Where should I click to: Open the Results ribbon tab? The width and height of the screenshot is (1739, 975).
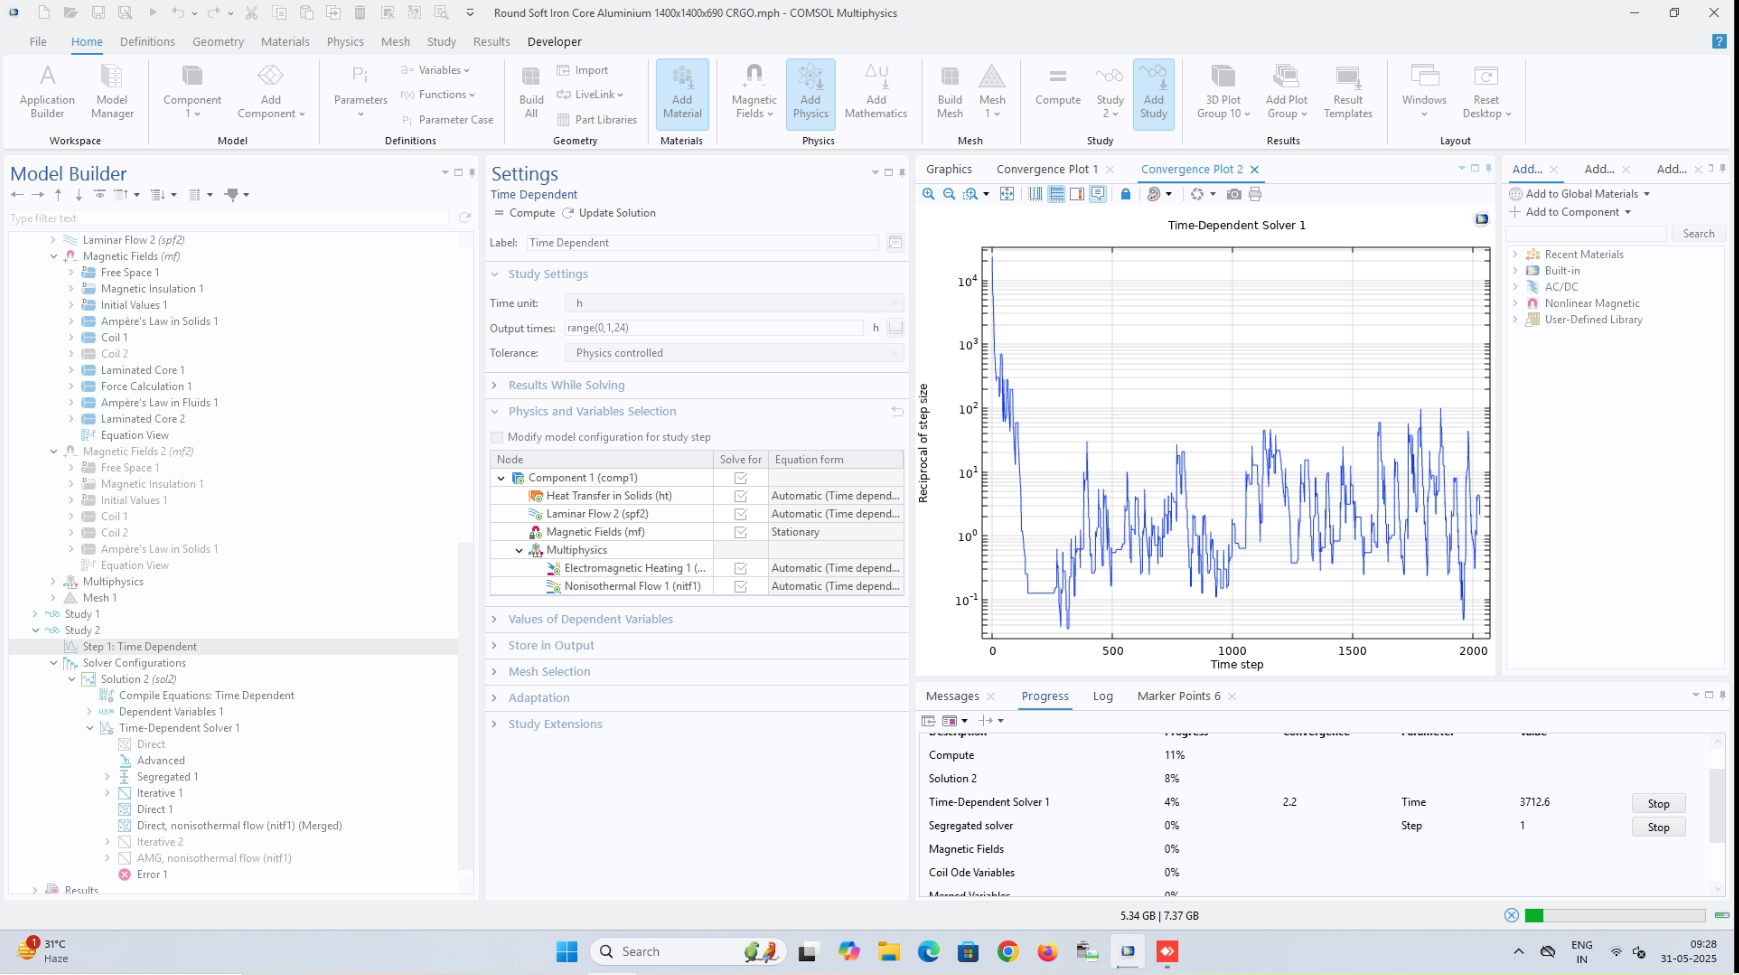[x=491, y=42]
